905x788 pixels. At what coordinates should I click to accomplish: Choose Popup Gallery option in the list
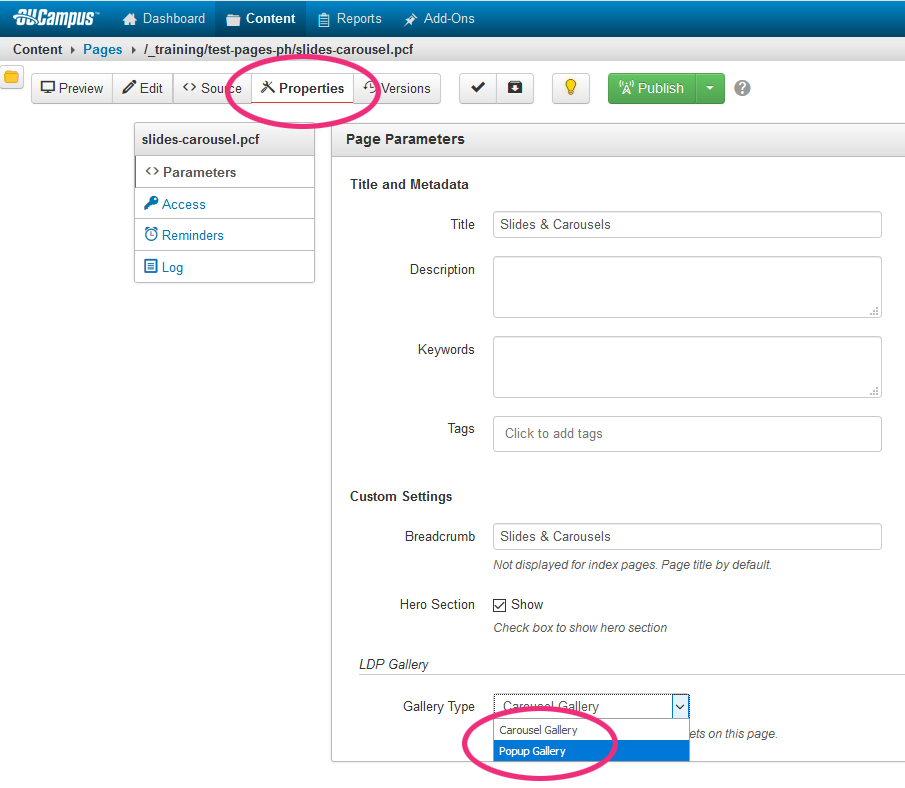pyautogui.click(x=592, y=751)
